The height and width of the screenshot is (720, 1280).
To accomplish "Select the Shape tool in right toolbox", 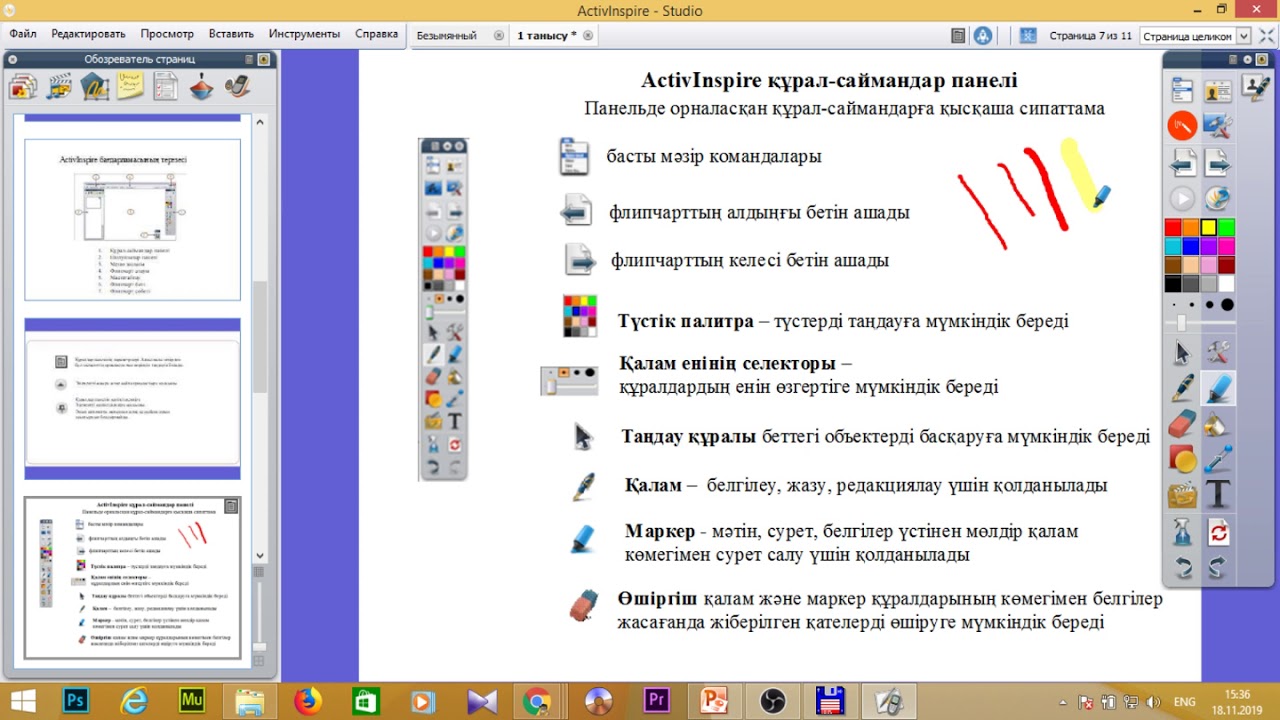I will point(1183,459).
